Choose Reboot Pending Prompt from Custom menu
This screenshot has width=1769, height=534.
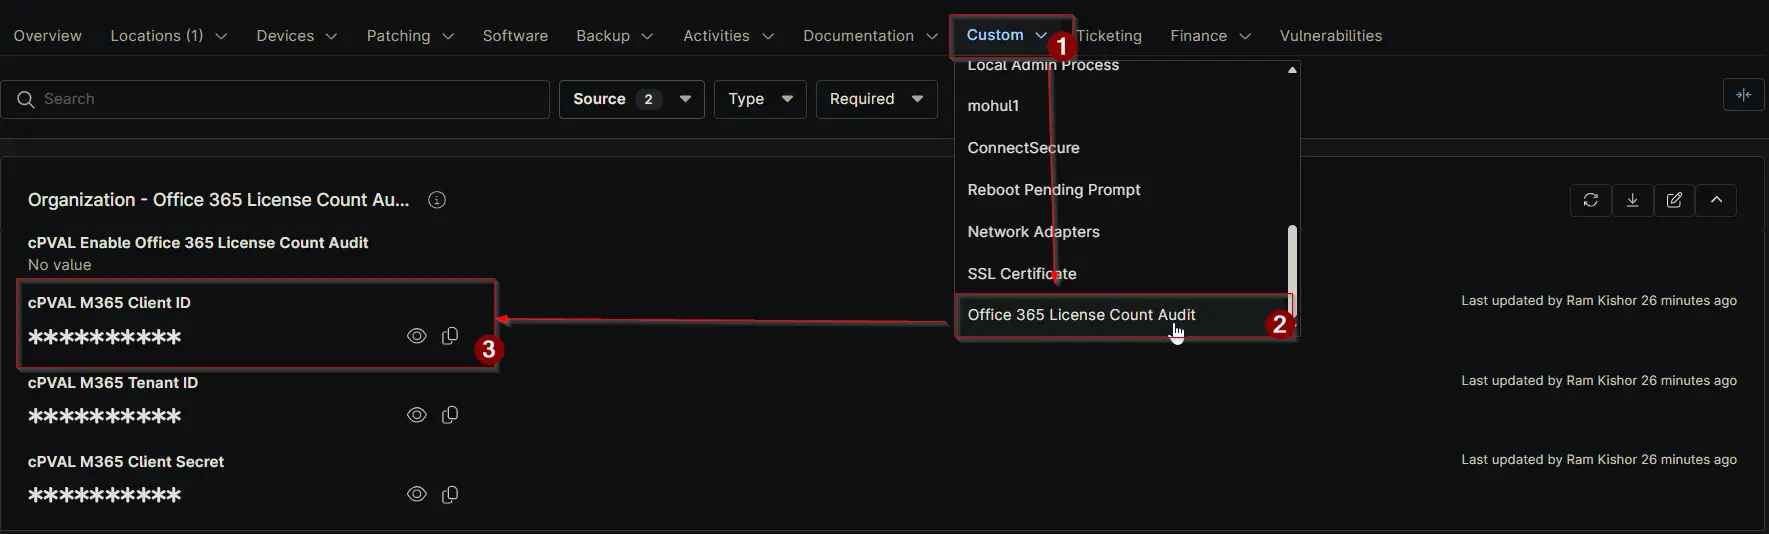pos(1053,190)
